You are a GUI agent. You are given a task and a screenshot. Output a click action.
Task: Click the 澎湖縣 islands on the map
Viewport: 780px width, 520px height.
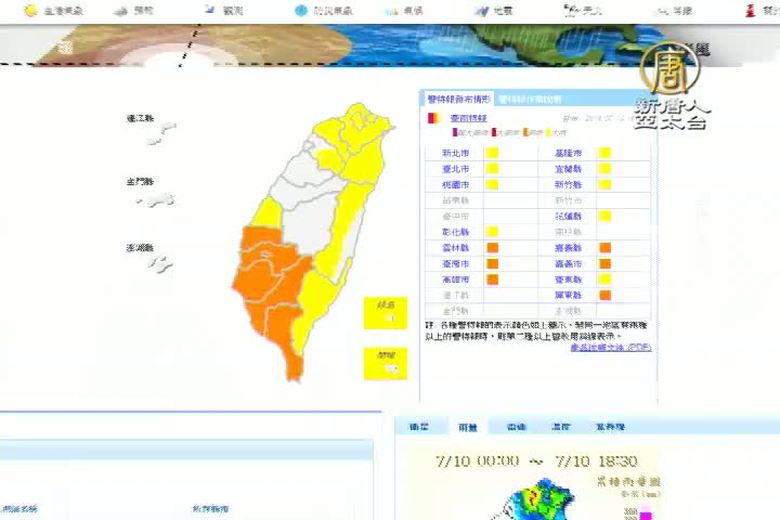(158, 264)
